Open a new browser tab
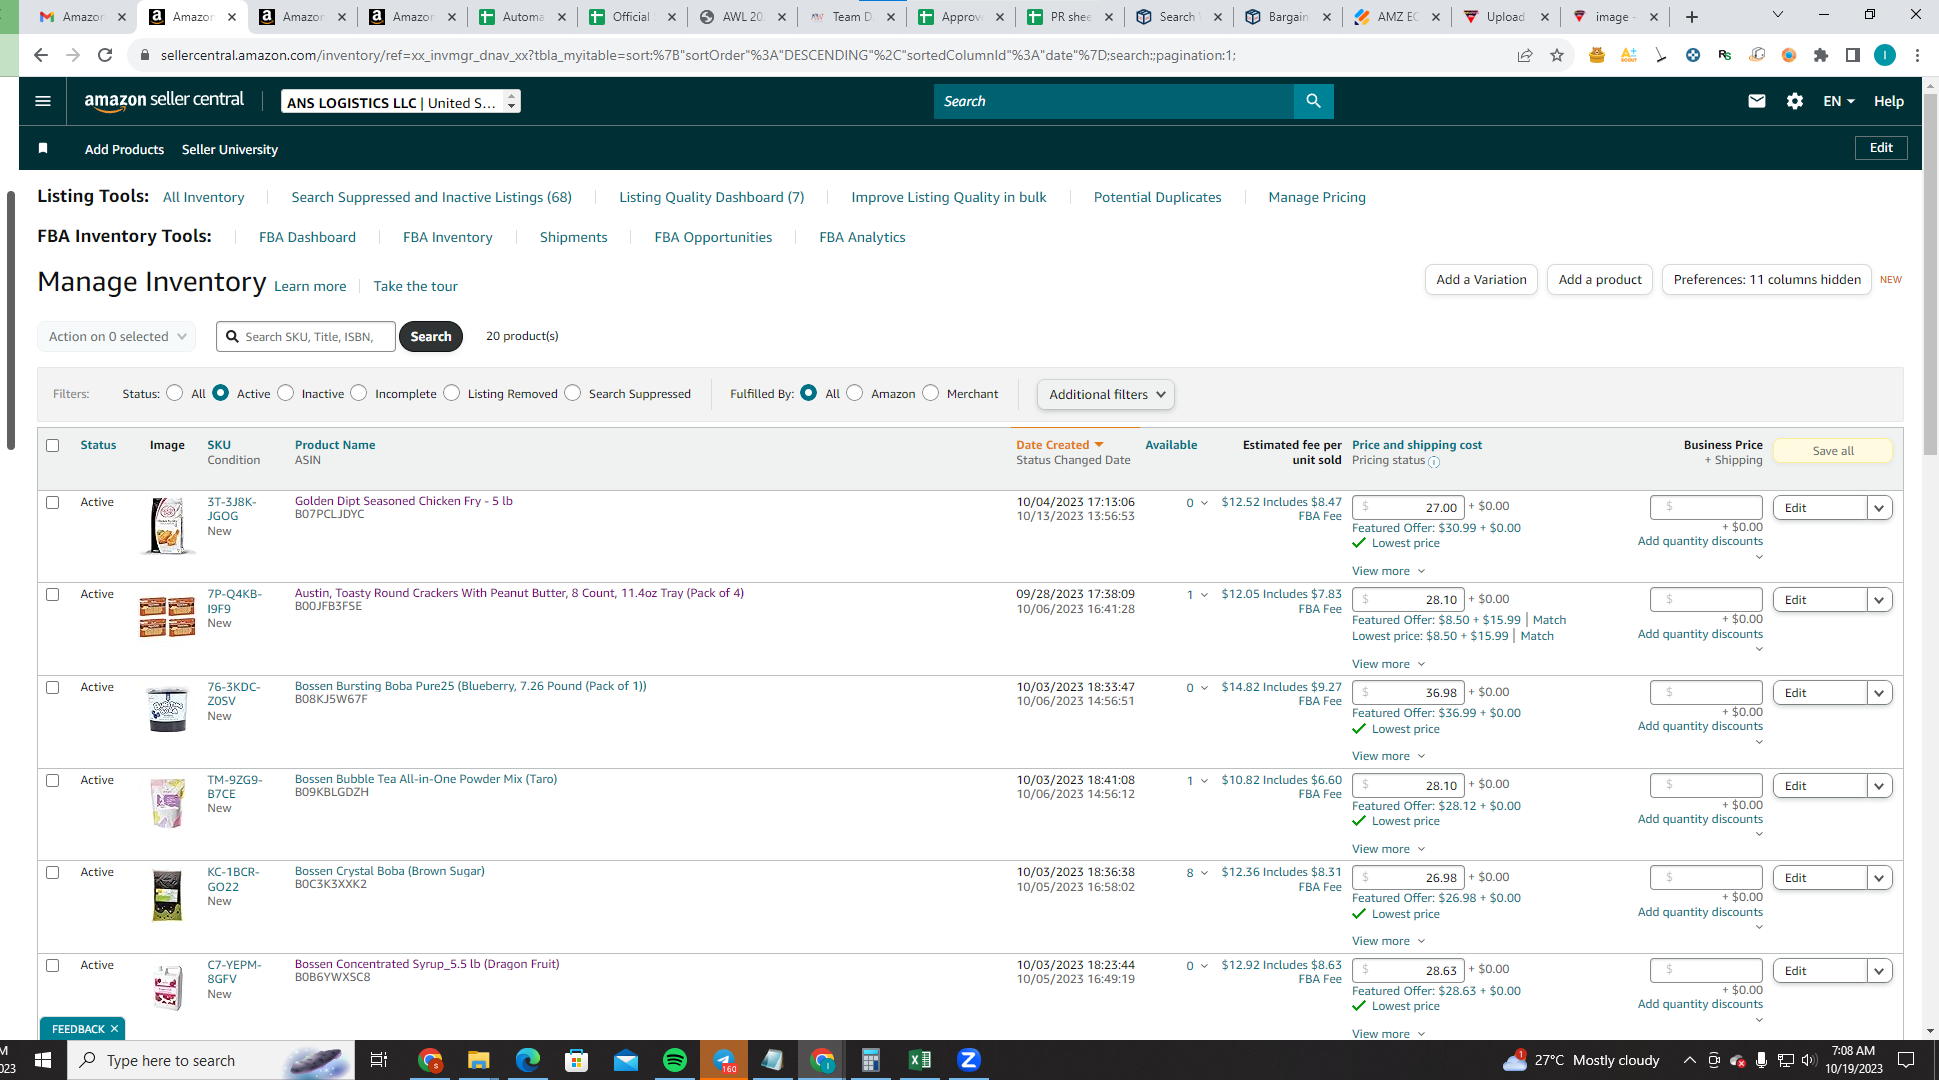Screen dimensions: 1939x1080 1692,17
